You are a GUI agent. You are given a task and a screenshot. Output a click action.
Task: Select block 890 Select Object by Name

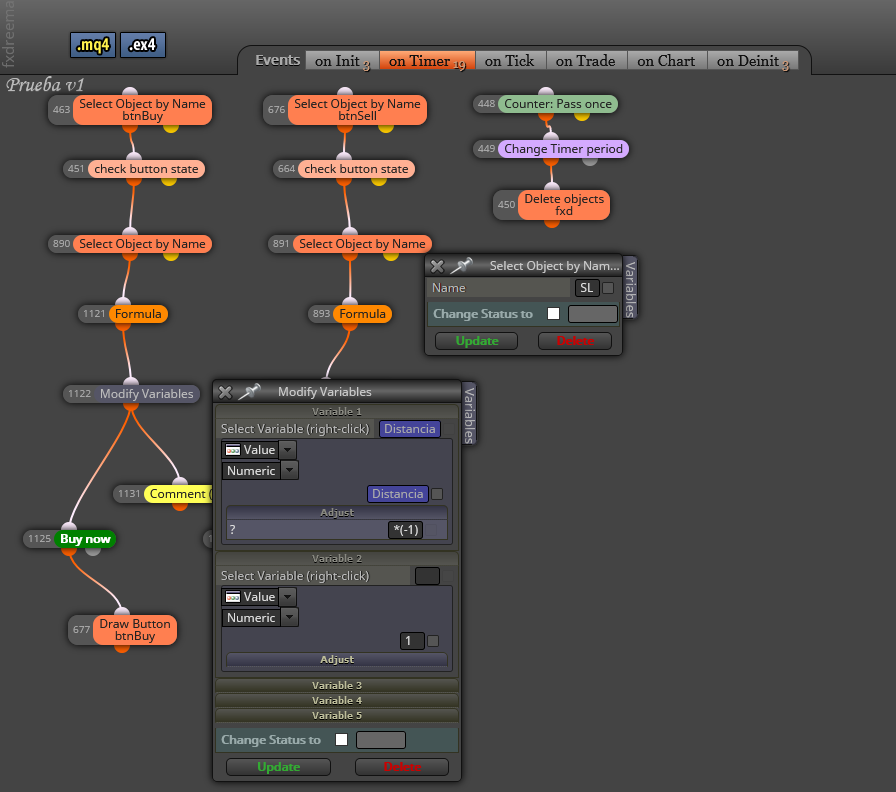142,244
